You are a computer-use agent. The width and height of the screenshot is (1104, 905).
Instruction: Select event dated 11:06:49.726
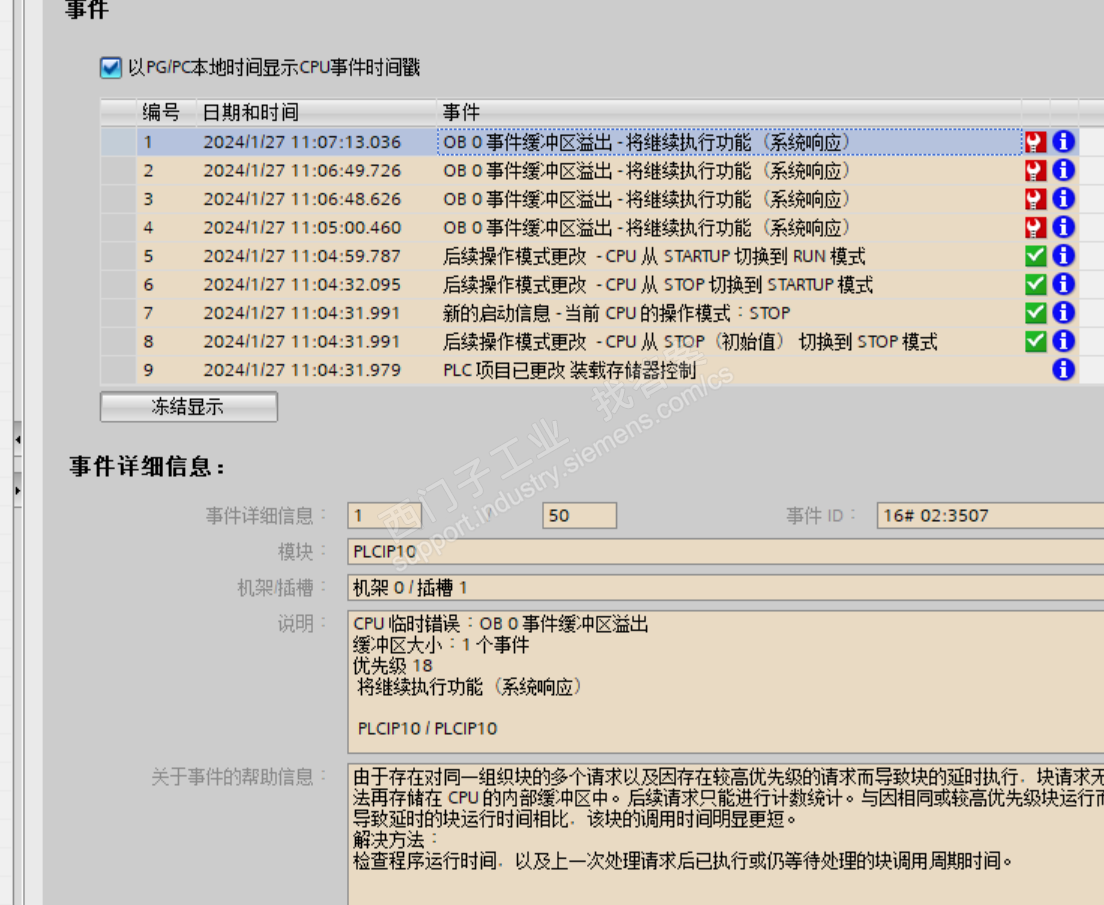click(x=589, y=170)
